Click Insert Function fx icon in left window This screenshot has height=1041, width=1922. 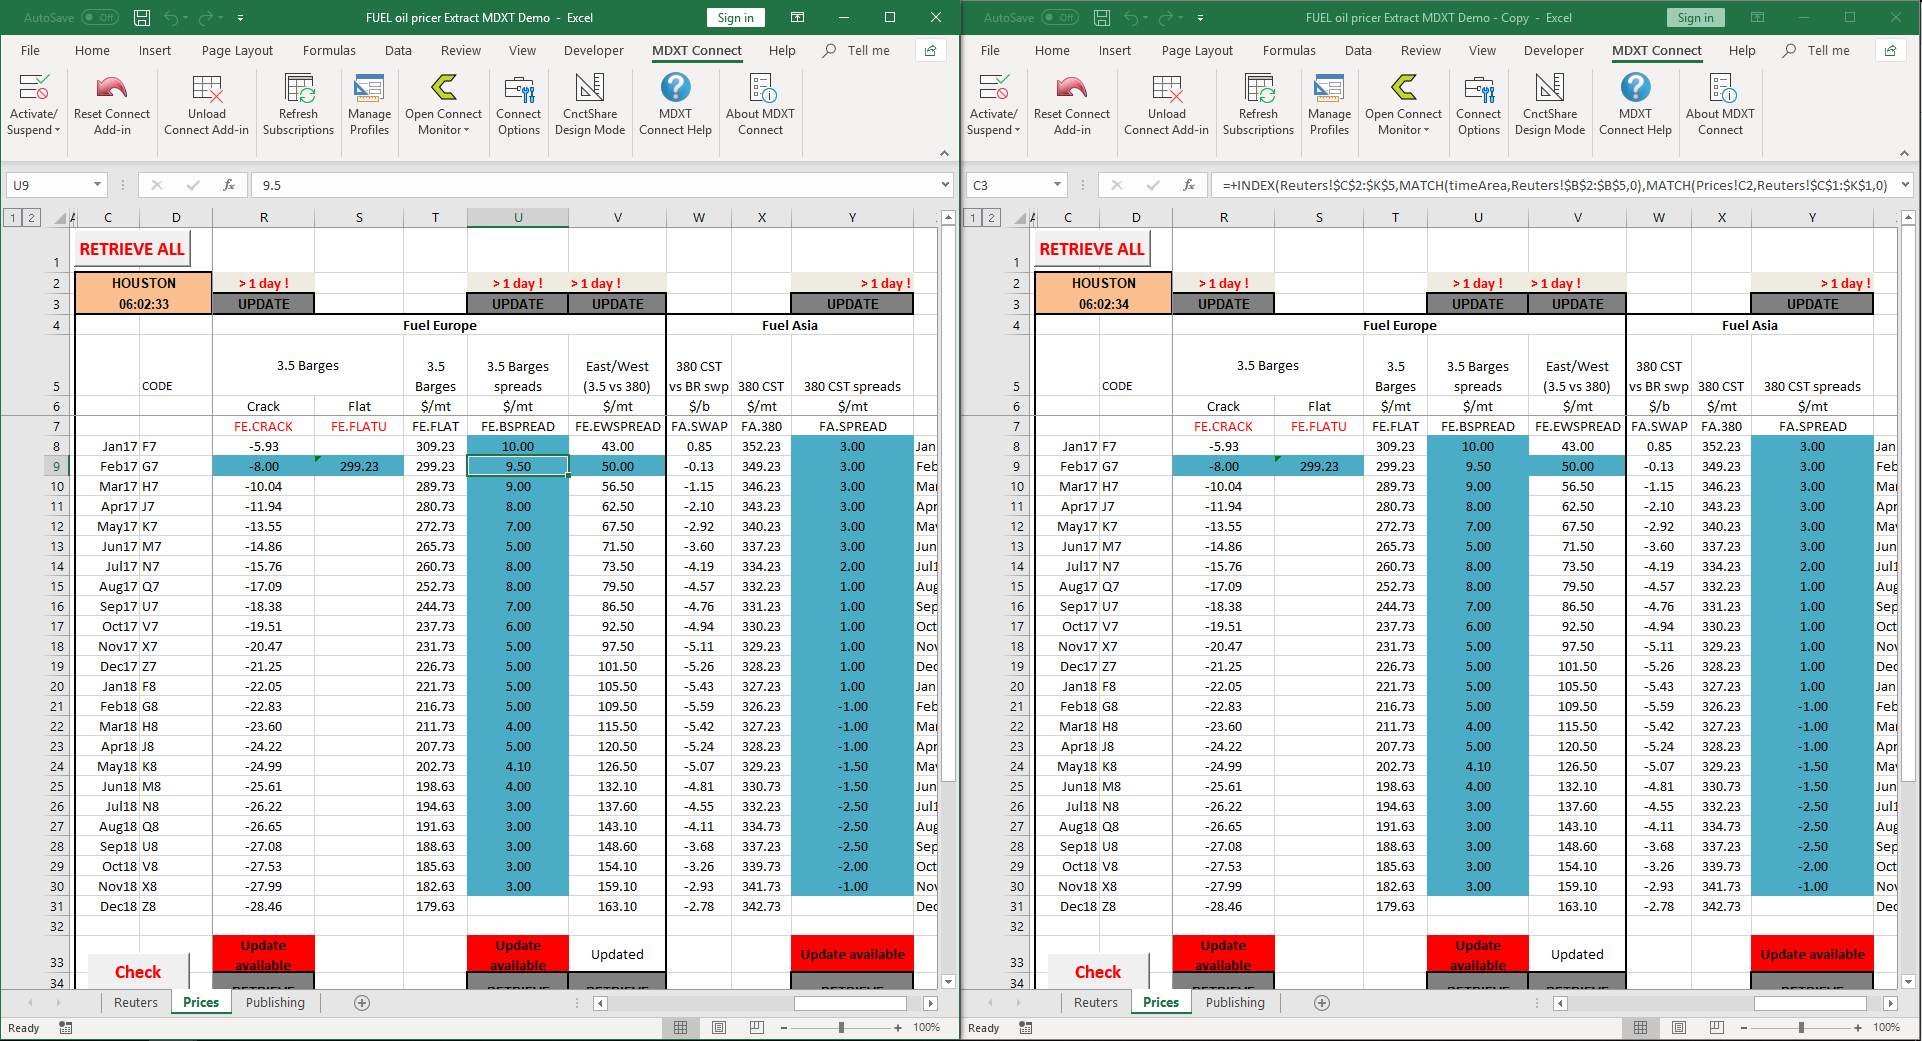click(x=229, y=185)
